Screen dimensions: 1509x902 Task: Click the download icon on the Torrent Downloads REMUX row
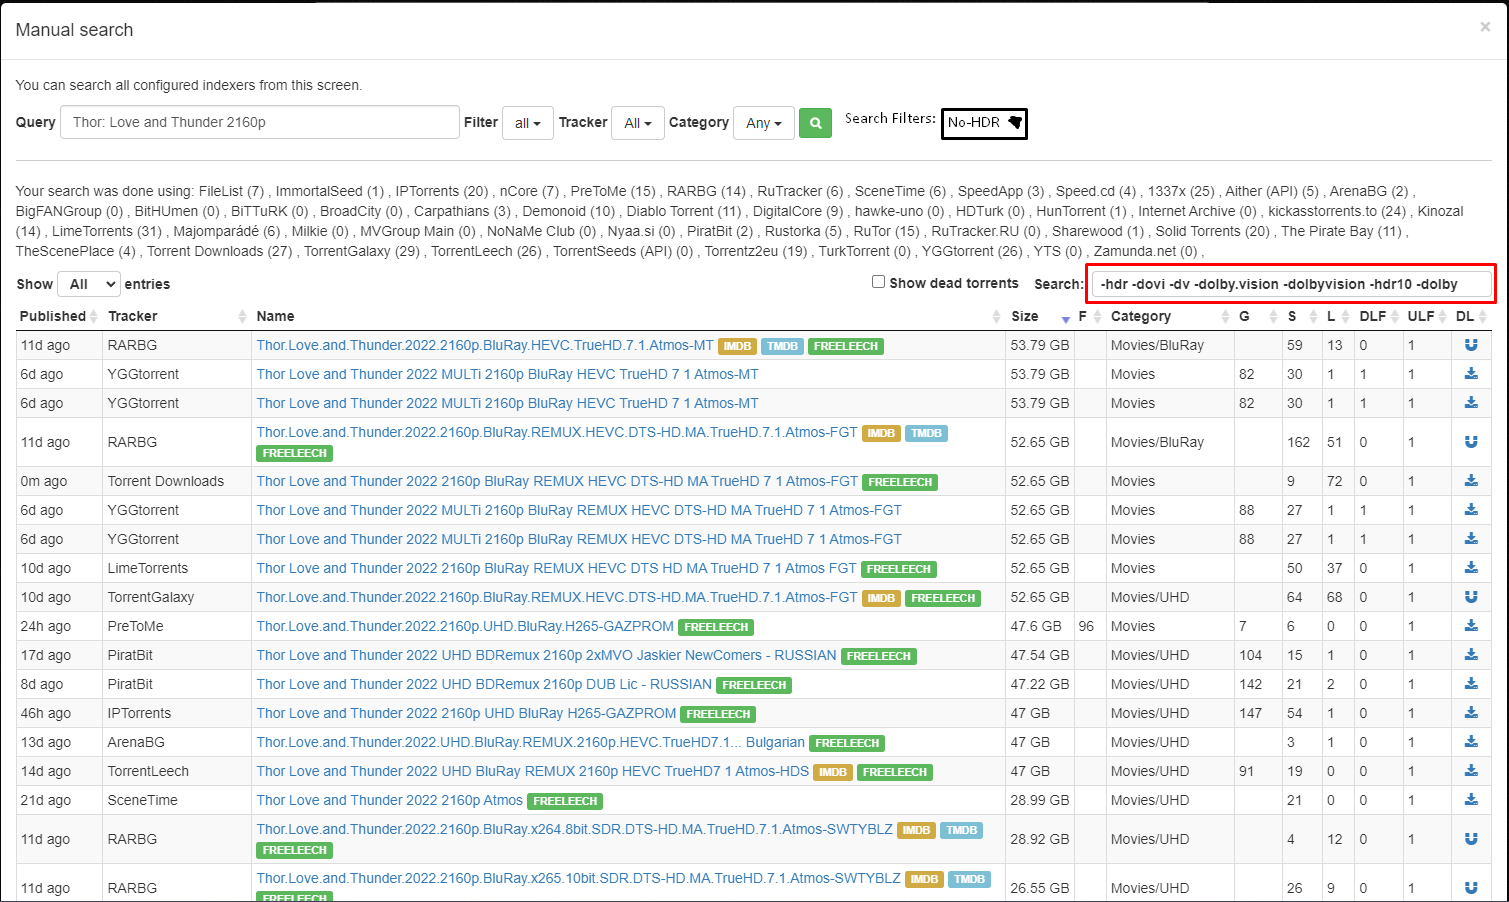1471,481
